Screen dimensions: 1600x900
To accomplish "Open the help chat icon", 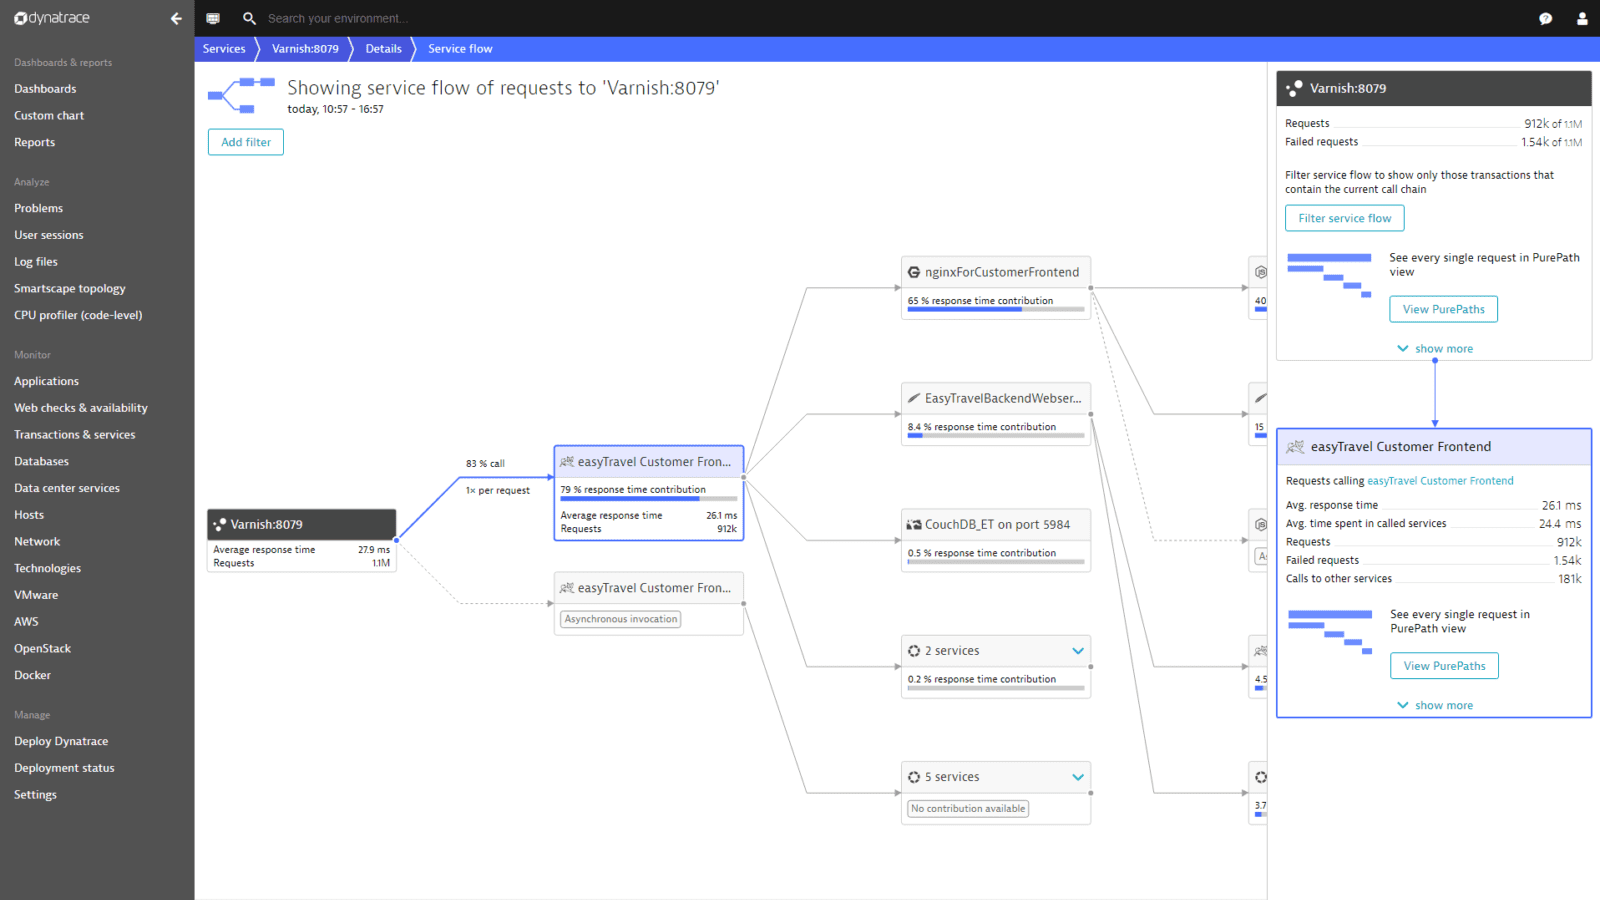I will 1545,18.
